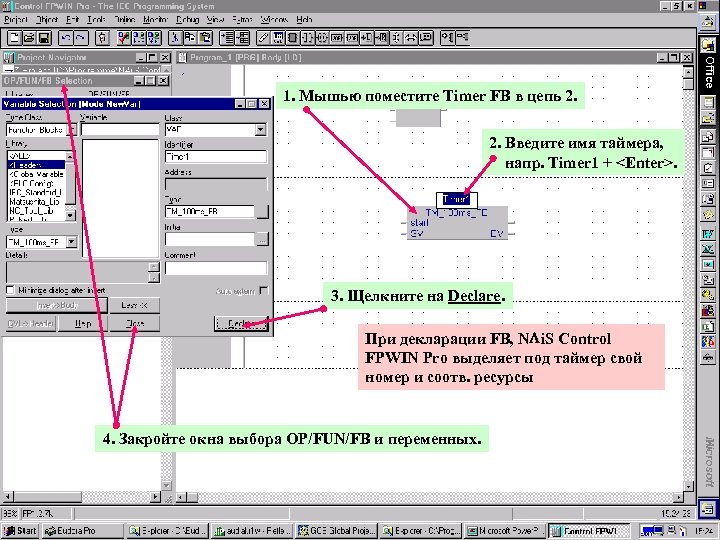Open the Type Class Function Blocks dropdown

point(72,130)
